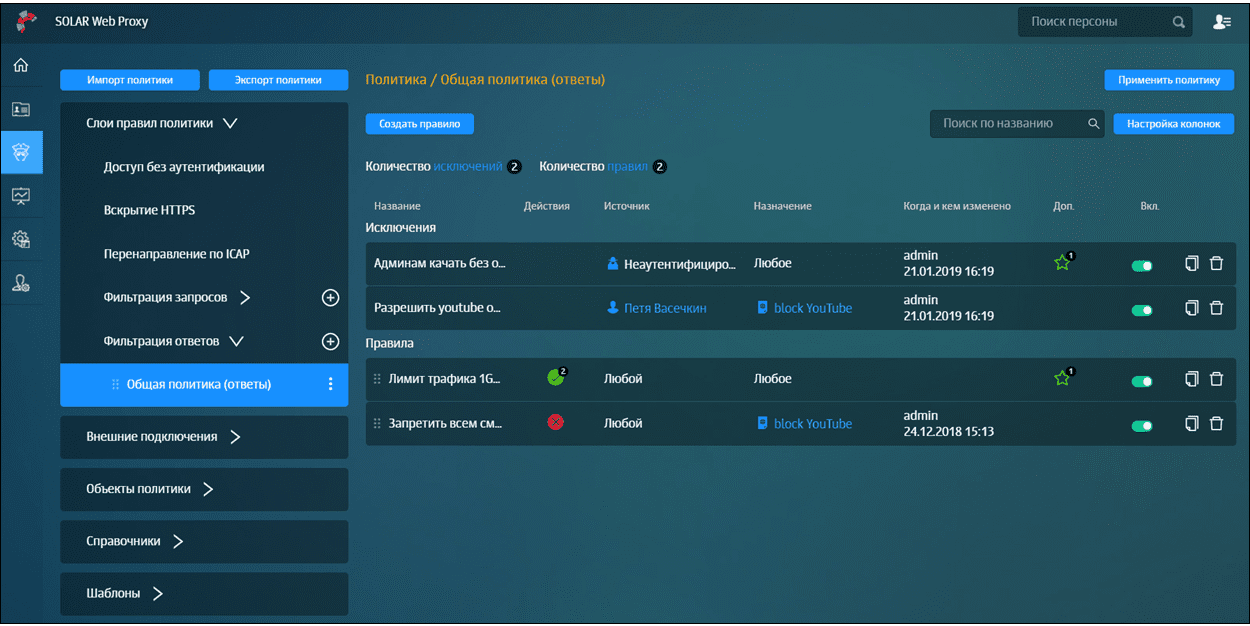
Task: Copy the Админам качать без о... rule
Action: pos(1191,264)
